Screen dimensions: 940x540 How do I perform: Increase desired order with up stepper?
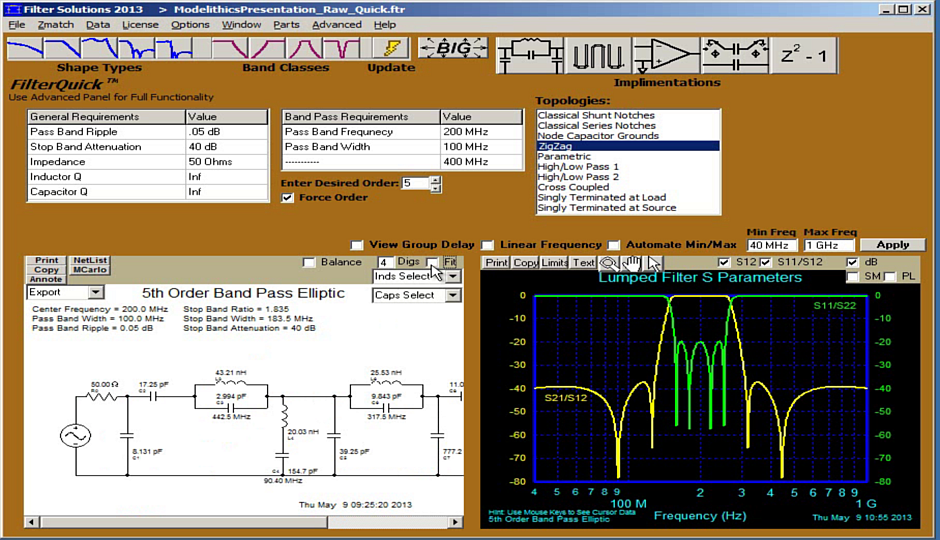436,180
